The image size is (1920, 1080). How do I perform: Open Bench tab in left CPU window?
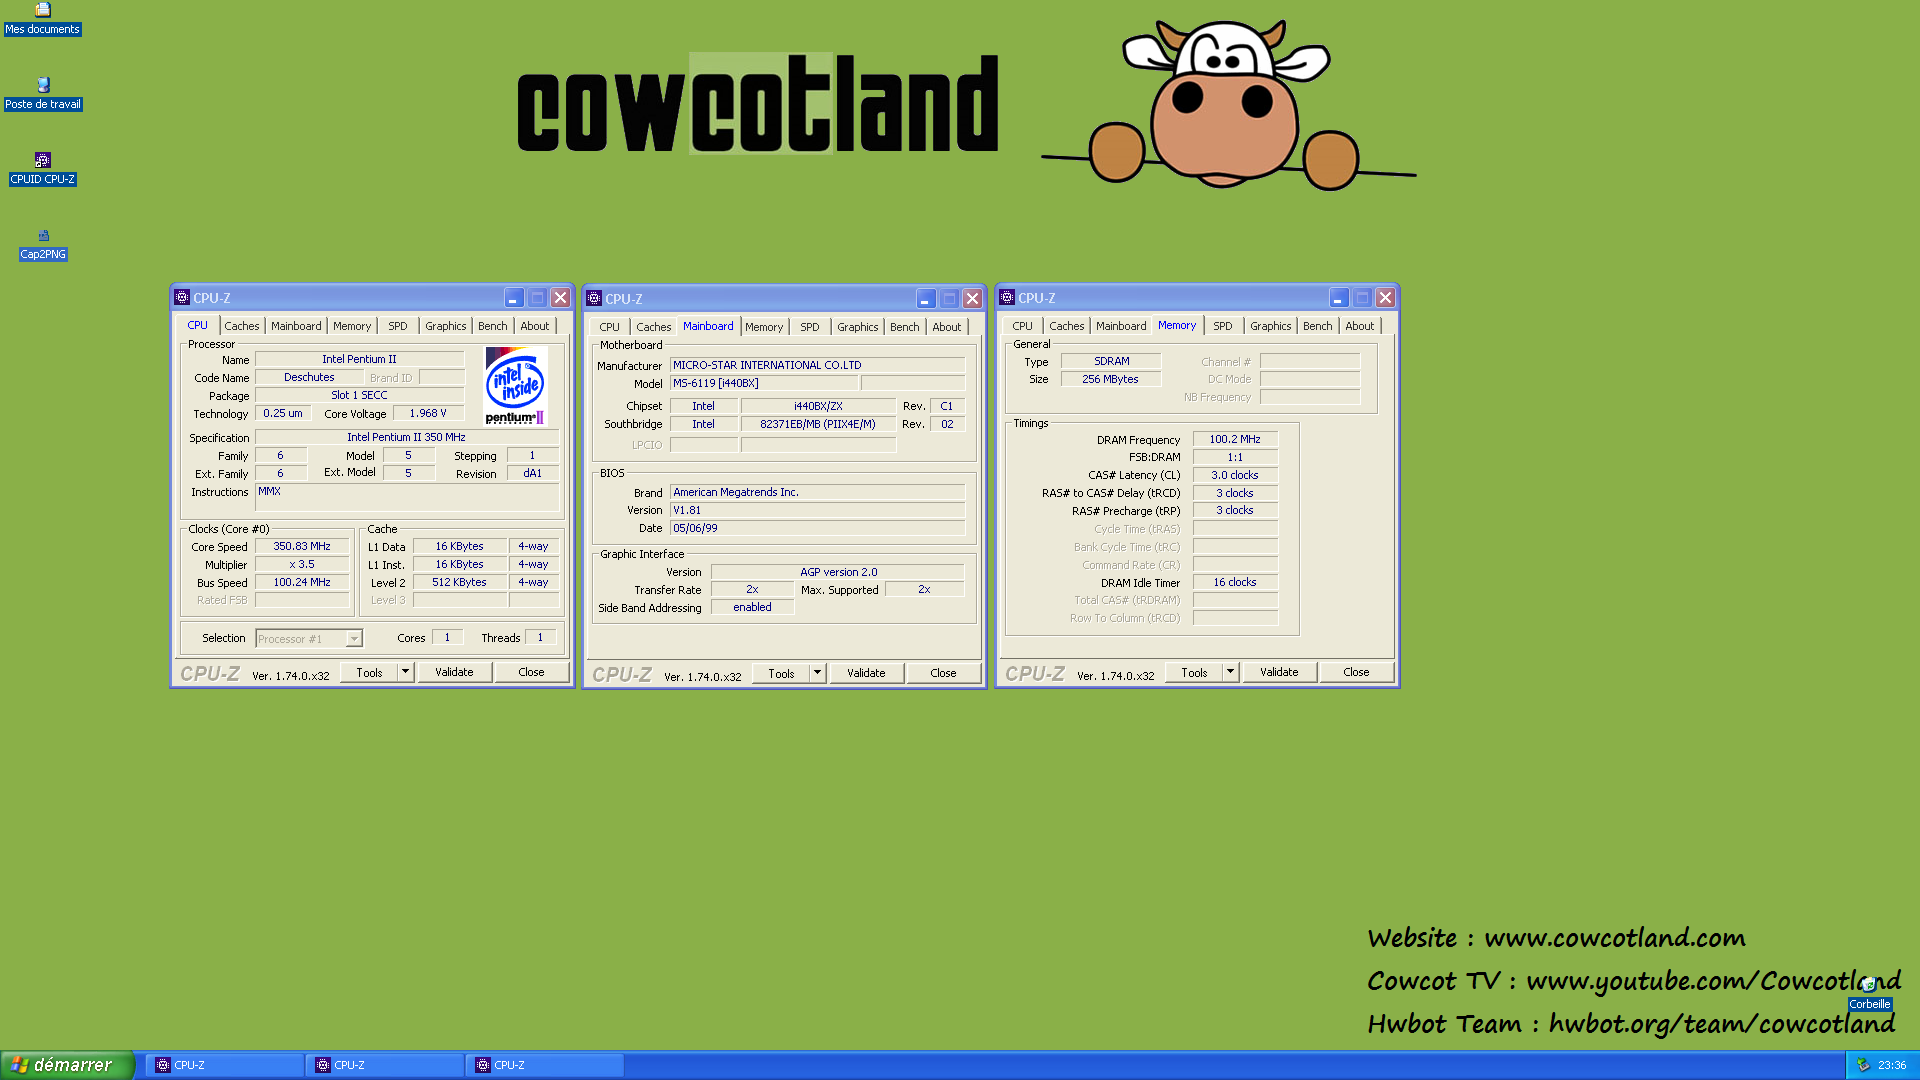click(x=492, y=326)
